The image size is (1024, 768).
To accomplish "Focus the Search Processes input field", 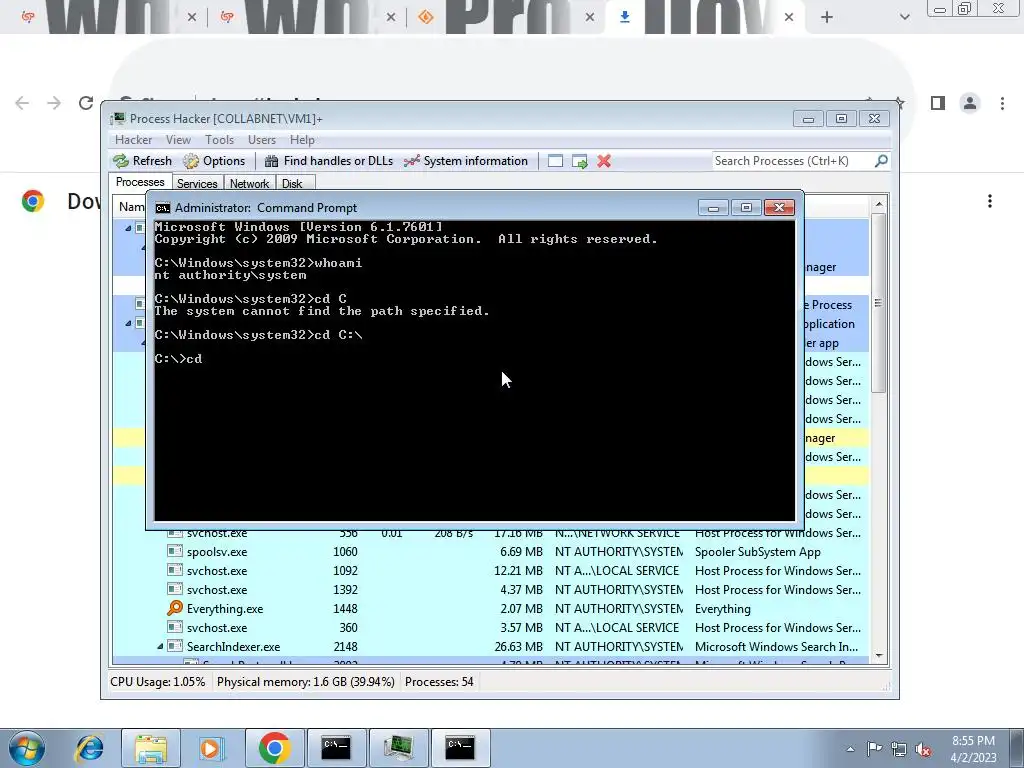I will click(x=793, y=161).
